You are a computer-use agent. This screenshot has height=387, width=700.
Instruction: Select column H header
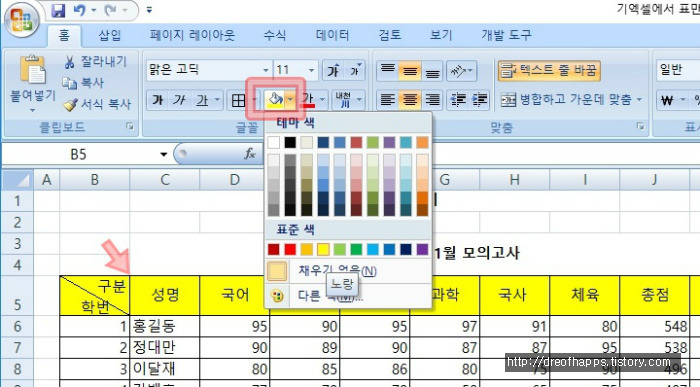click(x=514, y=180)
